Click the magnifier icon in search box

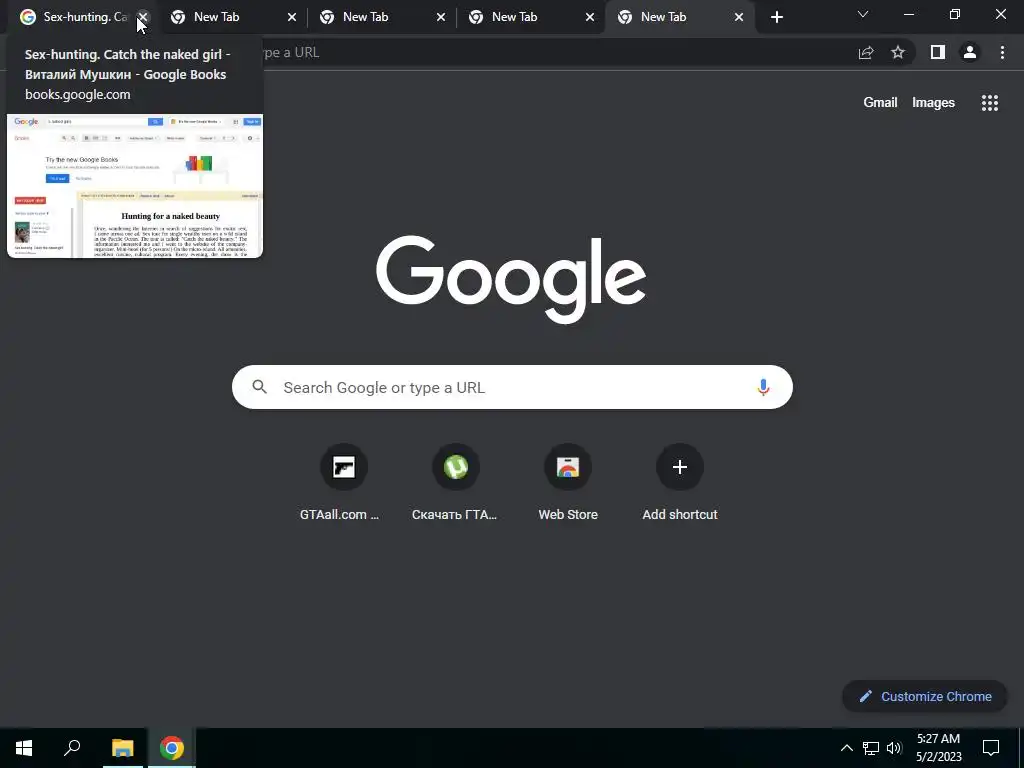[x=260, y=387]
